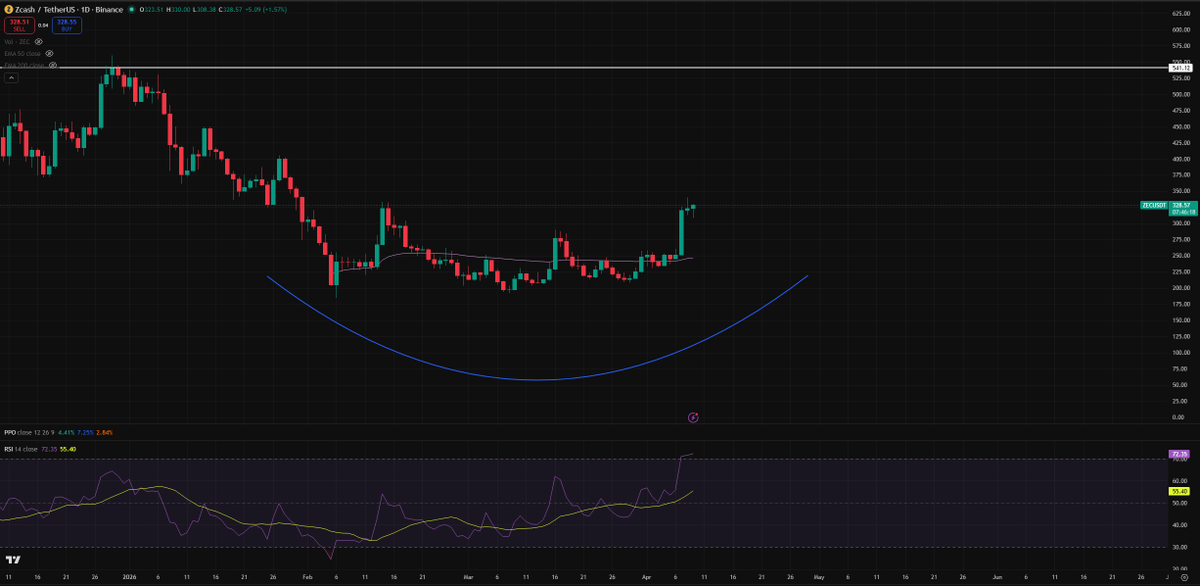Click the 2026 label on time axis

(127, 577)
